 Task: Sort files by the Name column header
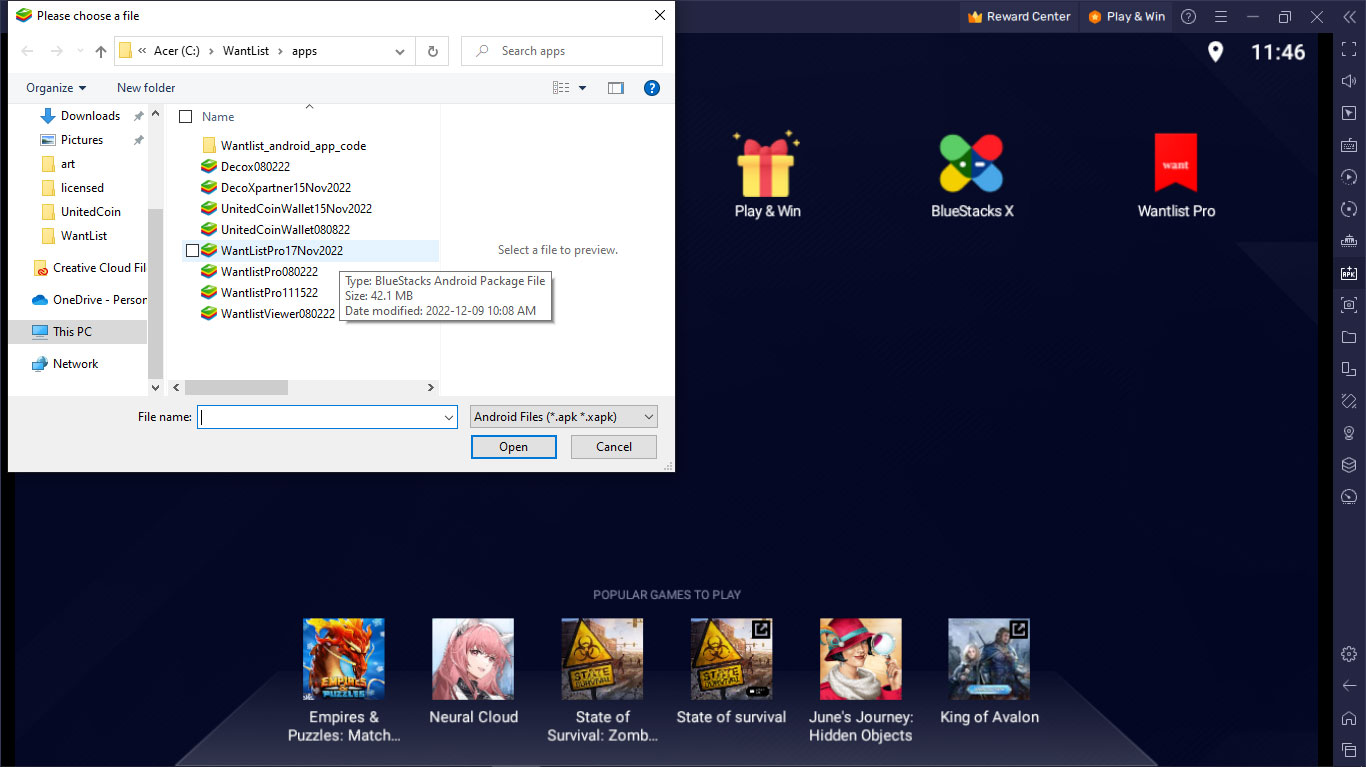pos(217,117)
